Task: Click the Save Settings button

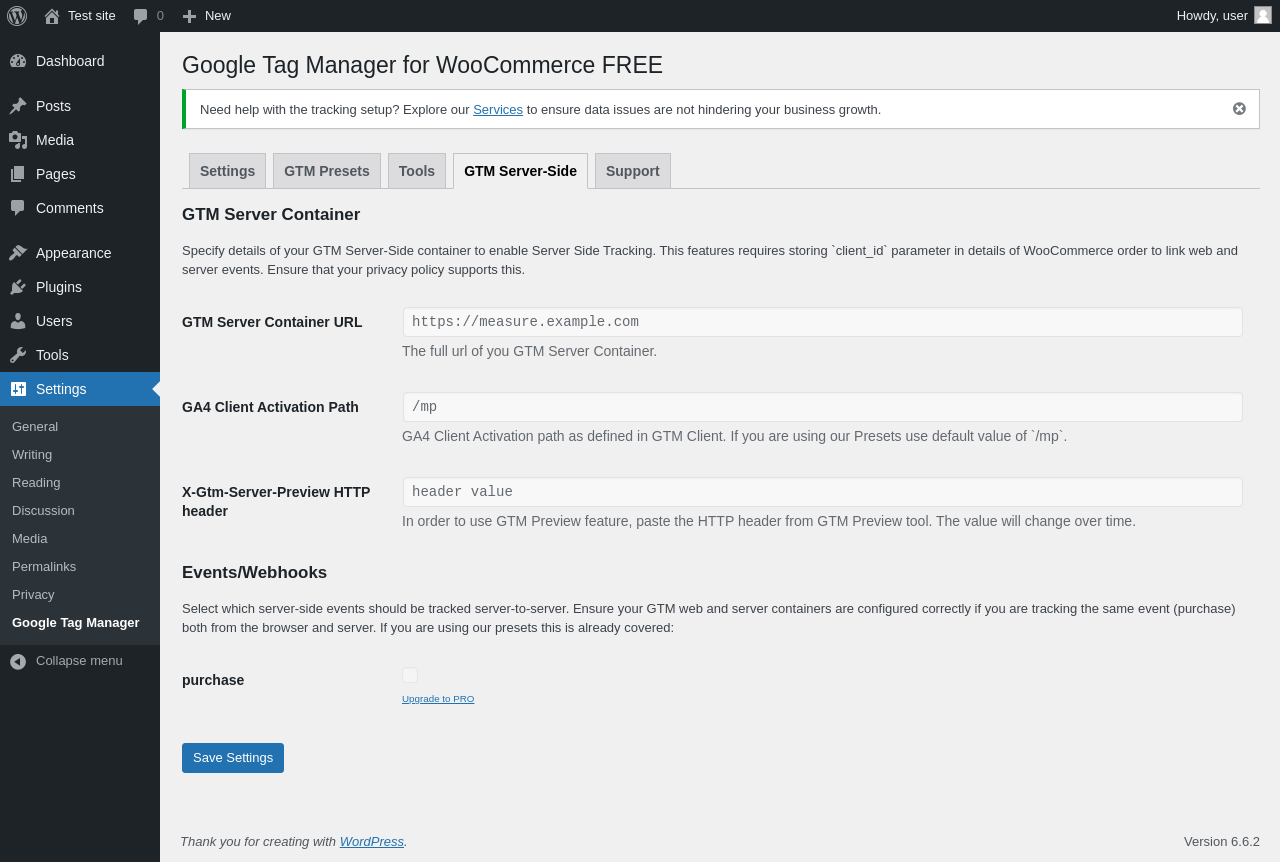Action: (x=233, y=758)
